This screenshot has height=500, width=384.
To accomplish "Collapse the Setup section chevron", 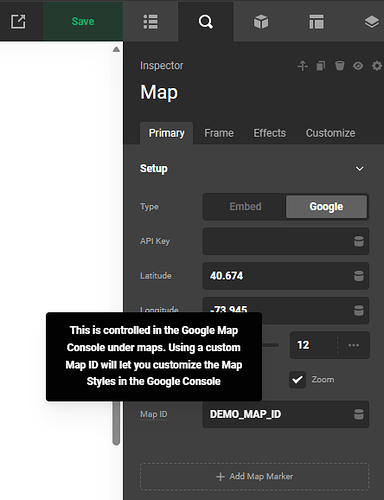I will 360,169.
